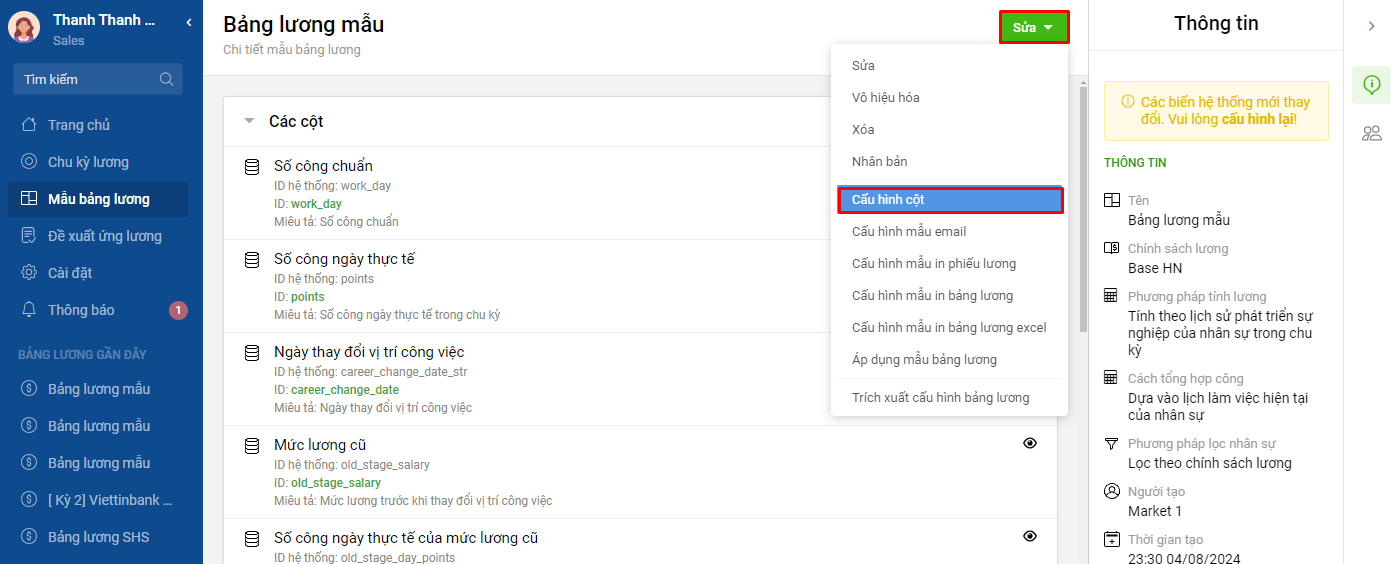Image resolution: width=1391 pixels, height=564 pixels.
Task: Select Cấu hình mẫu in bảng lương excel
Action: (949, 328)
